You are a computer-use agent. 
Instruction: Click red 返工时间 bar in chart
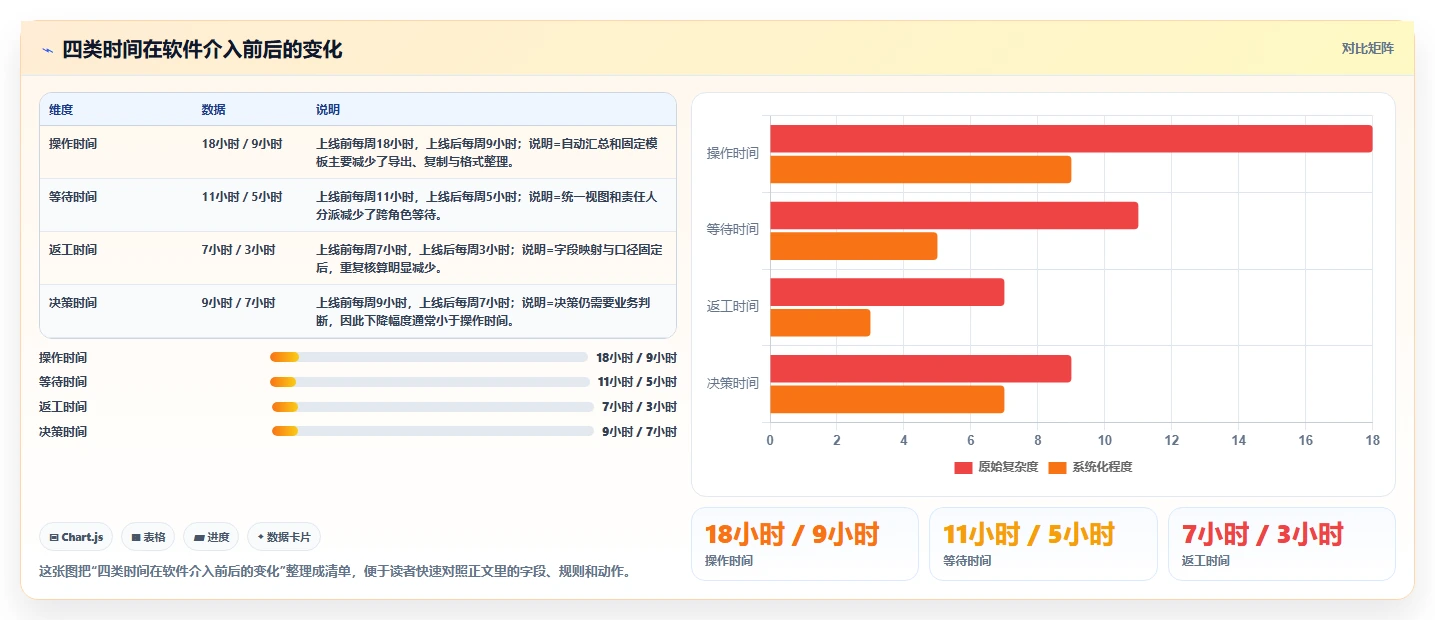coord(887,292)
